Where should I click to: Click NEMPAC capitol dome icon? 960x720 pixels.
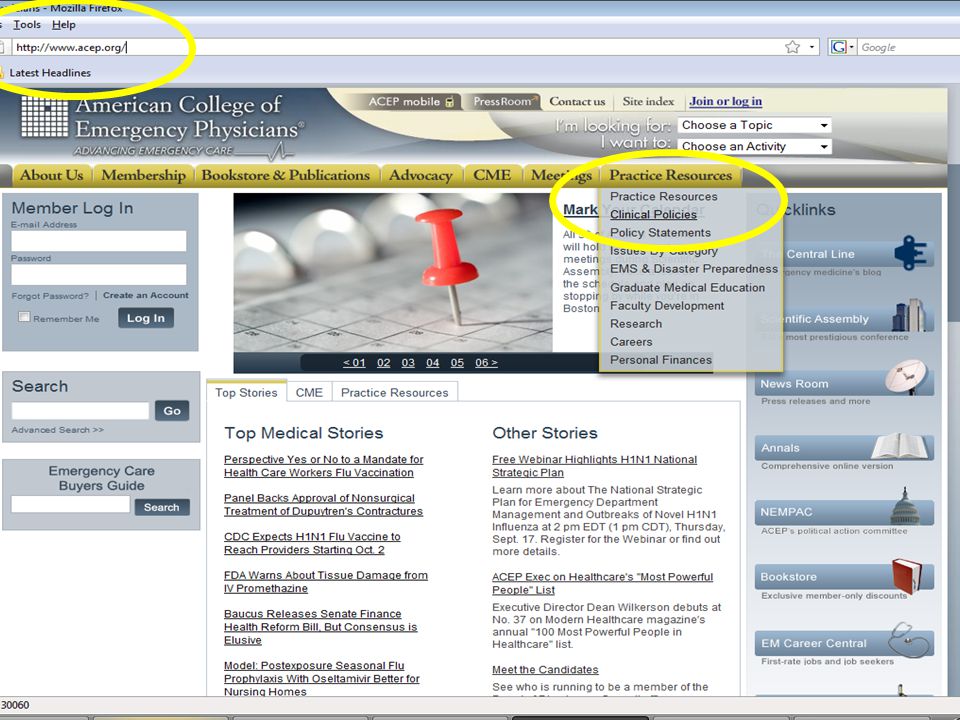[905, 506]
